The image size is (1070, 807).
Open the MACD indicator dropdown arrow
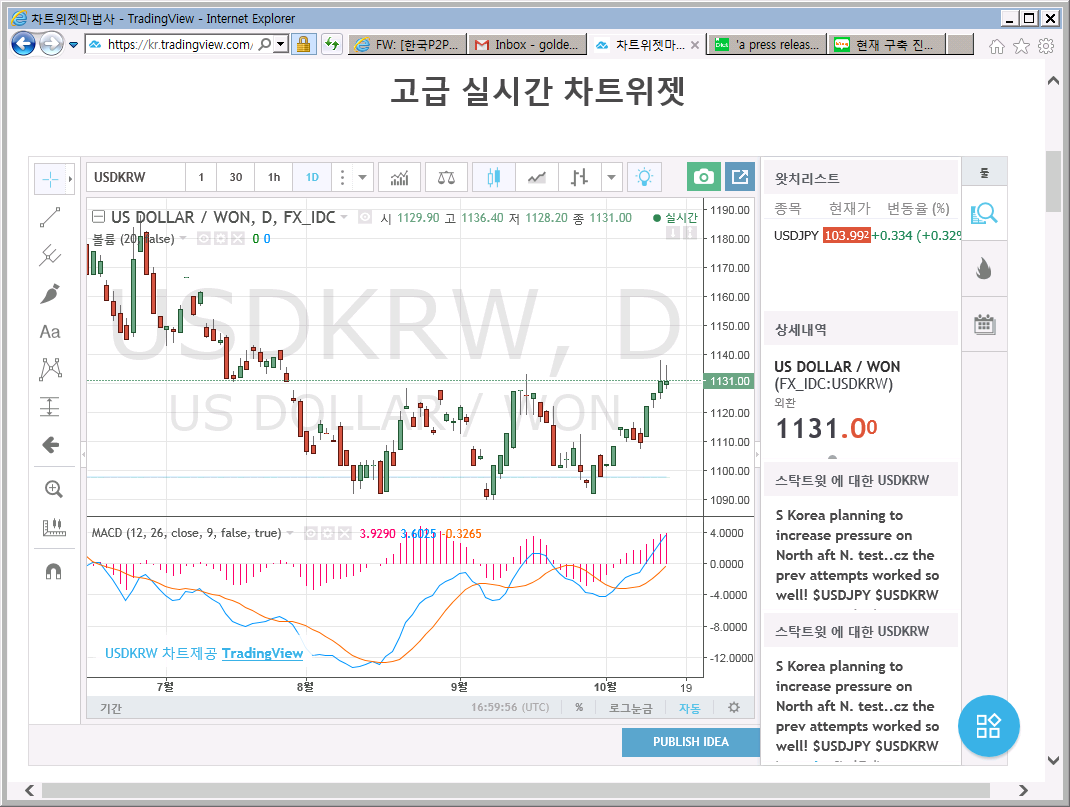click(x=290, y=533)
